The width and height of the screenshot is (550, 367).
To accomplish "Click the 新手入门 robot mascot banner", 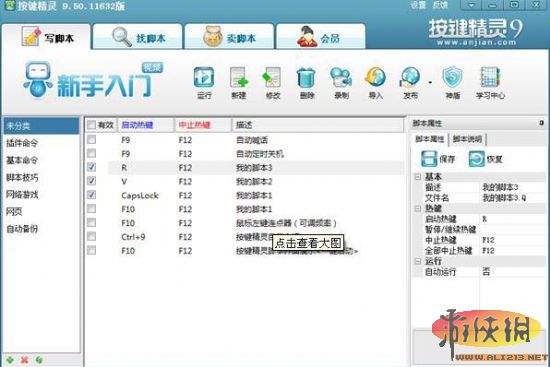I will coord(88,81).
